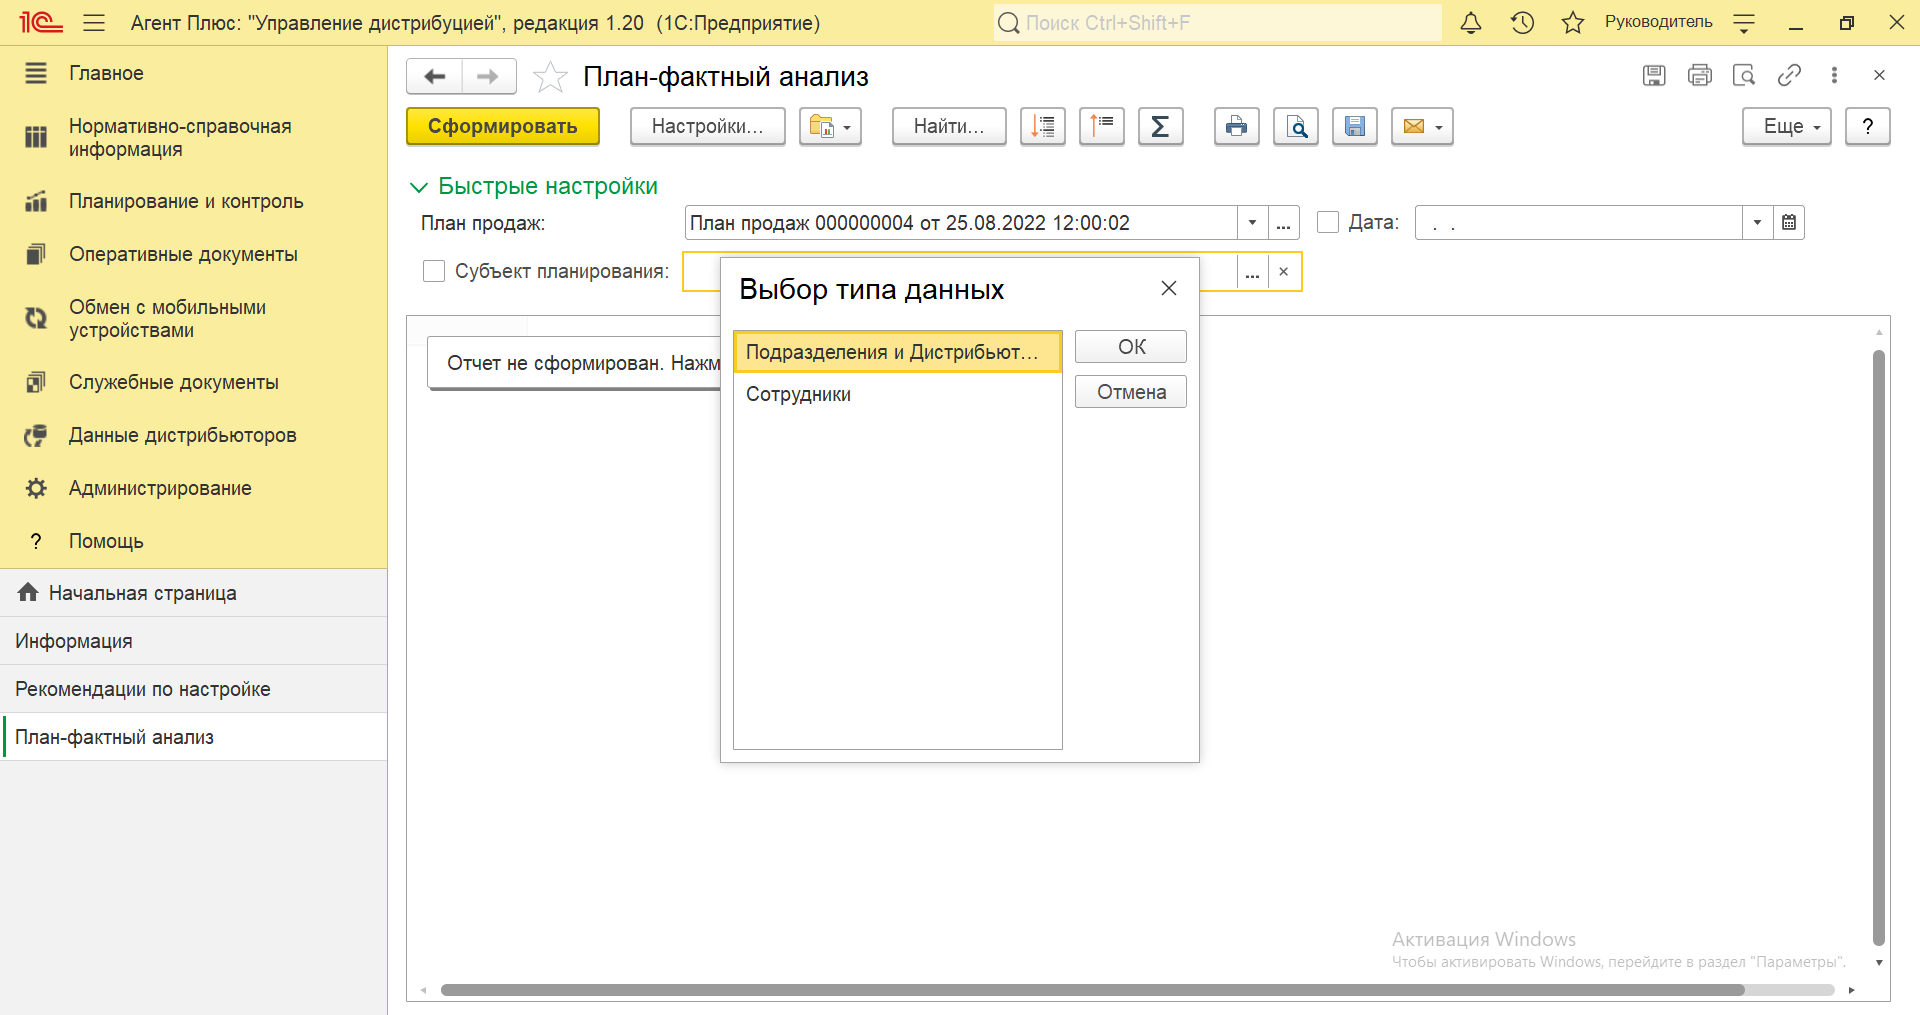Click OK in data type dialog
The image size is (1920, 1015).
pyautogui.click(x=1130, y=347)
